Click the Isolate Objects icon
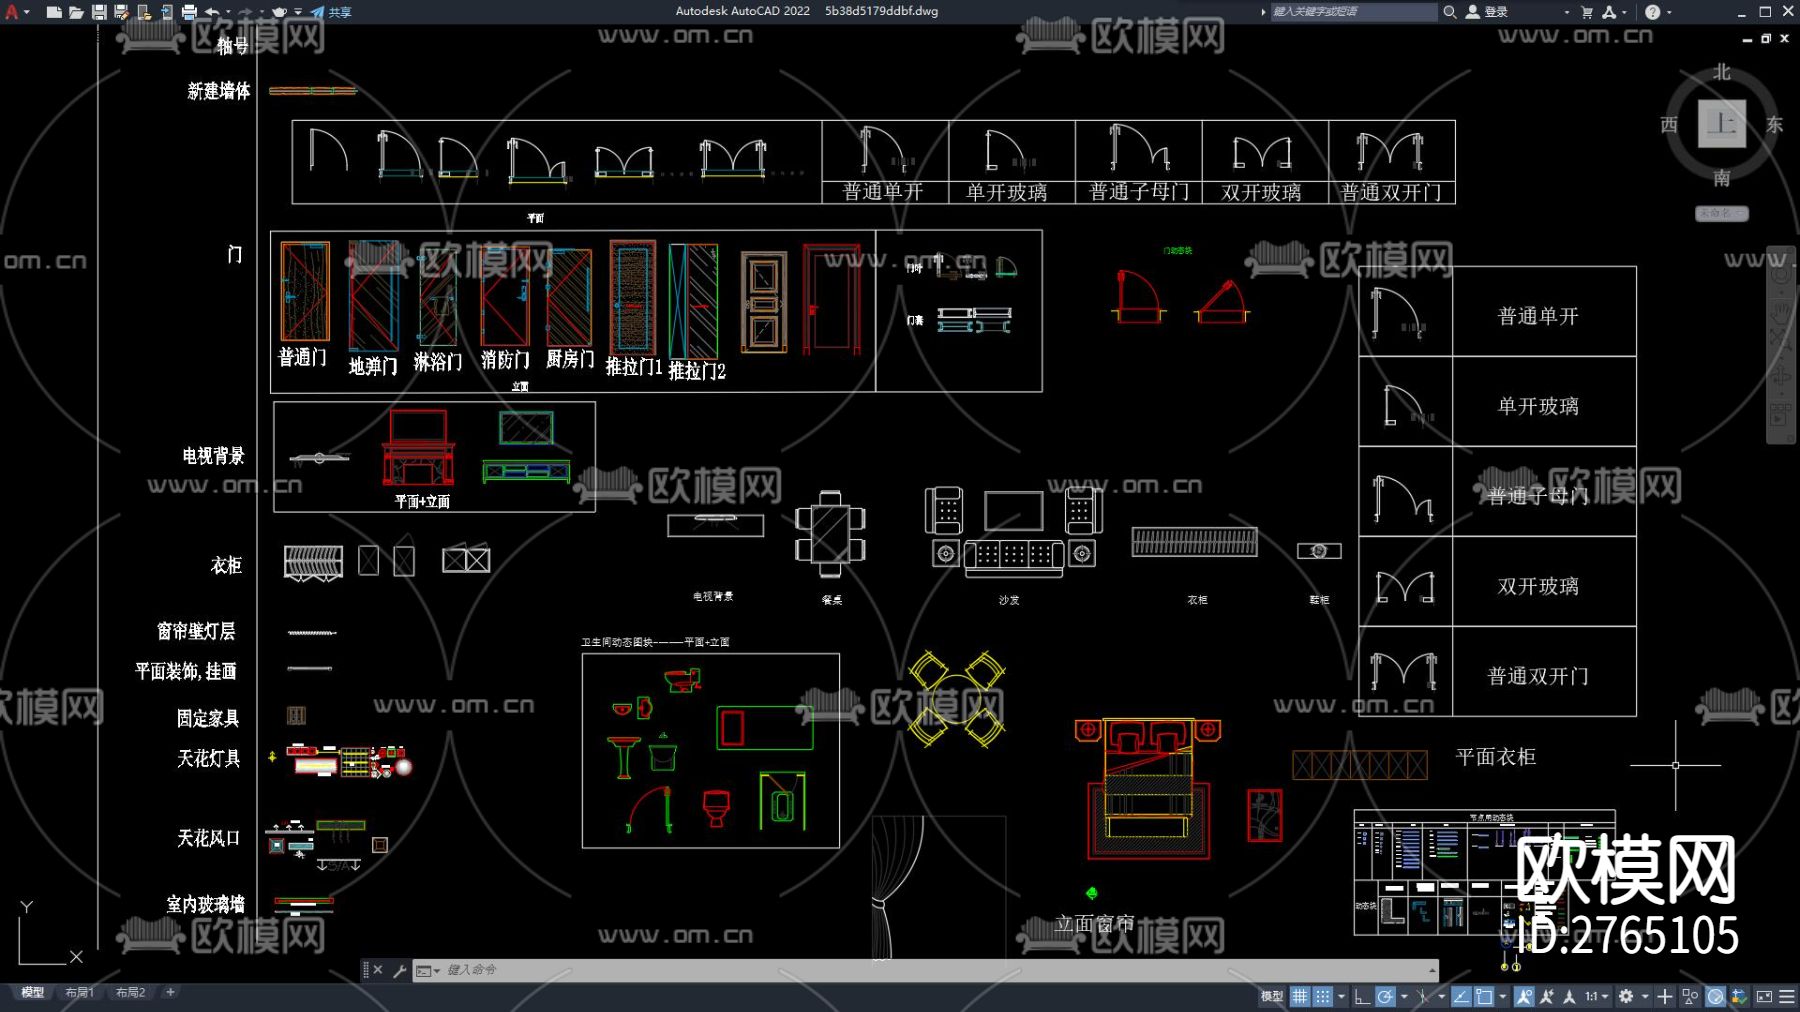Image resolution: width=1800 pixels, height=1012 pixels. (1690, 996)
